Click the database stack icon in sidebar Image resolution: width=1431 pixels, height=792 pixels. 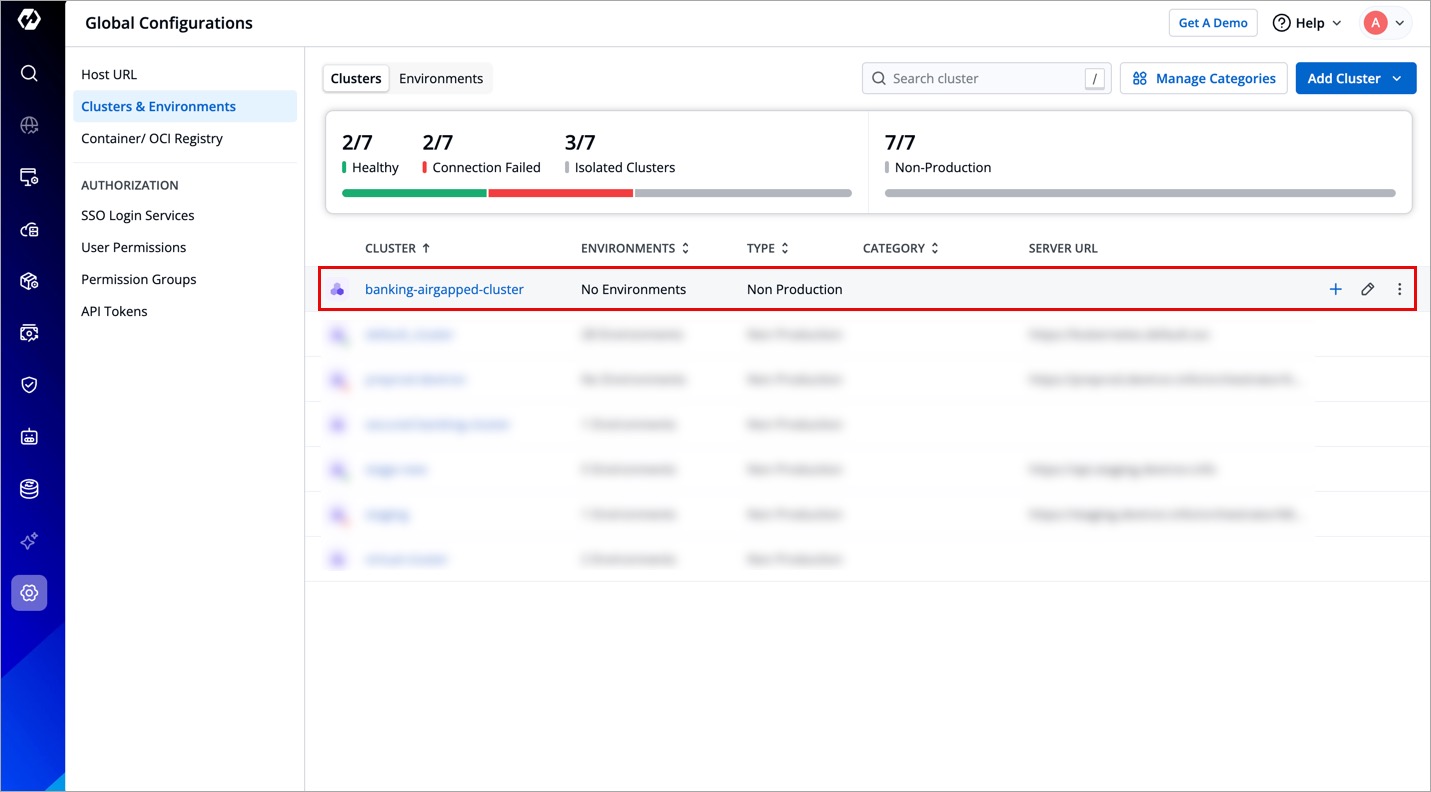coord(29,489)
